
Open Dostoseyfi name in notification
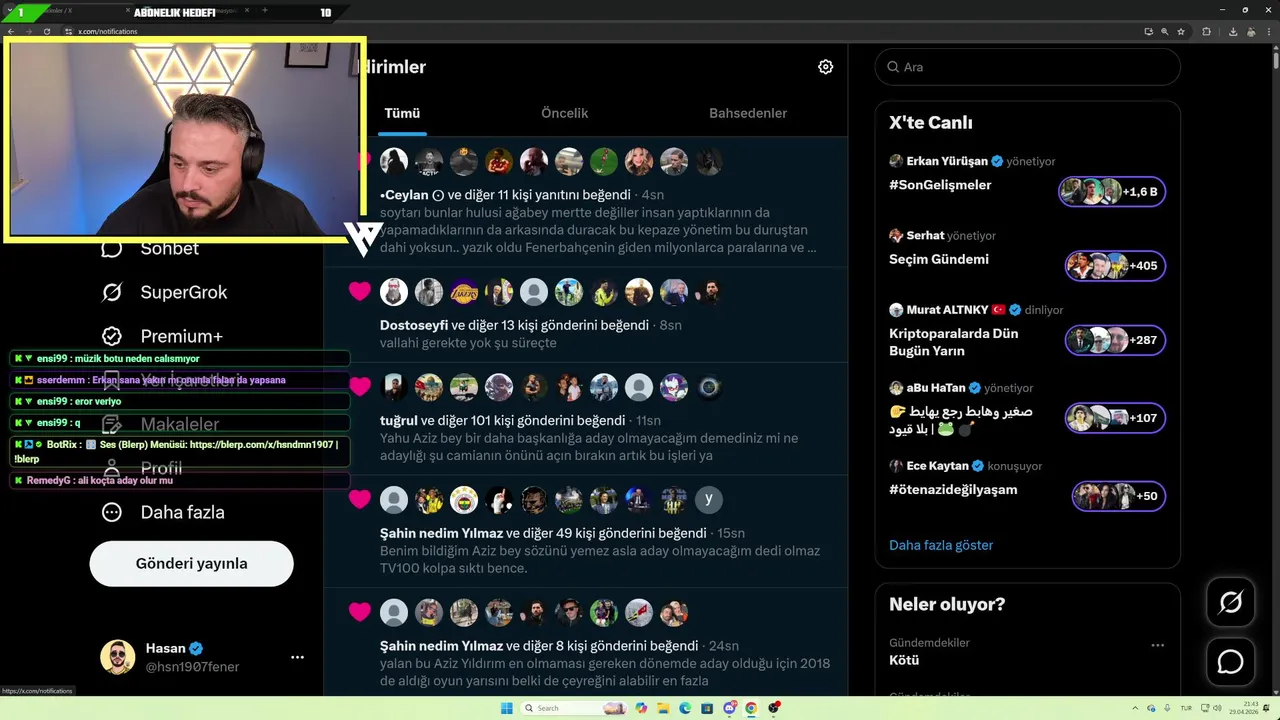pos(414,325)
